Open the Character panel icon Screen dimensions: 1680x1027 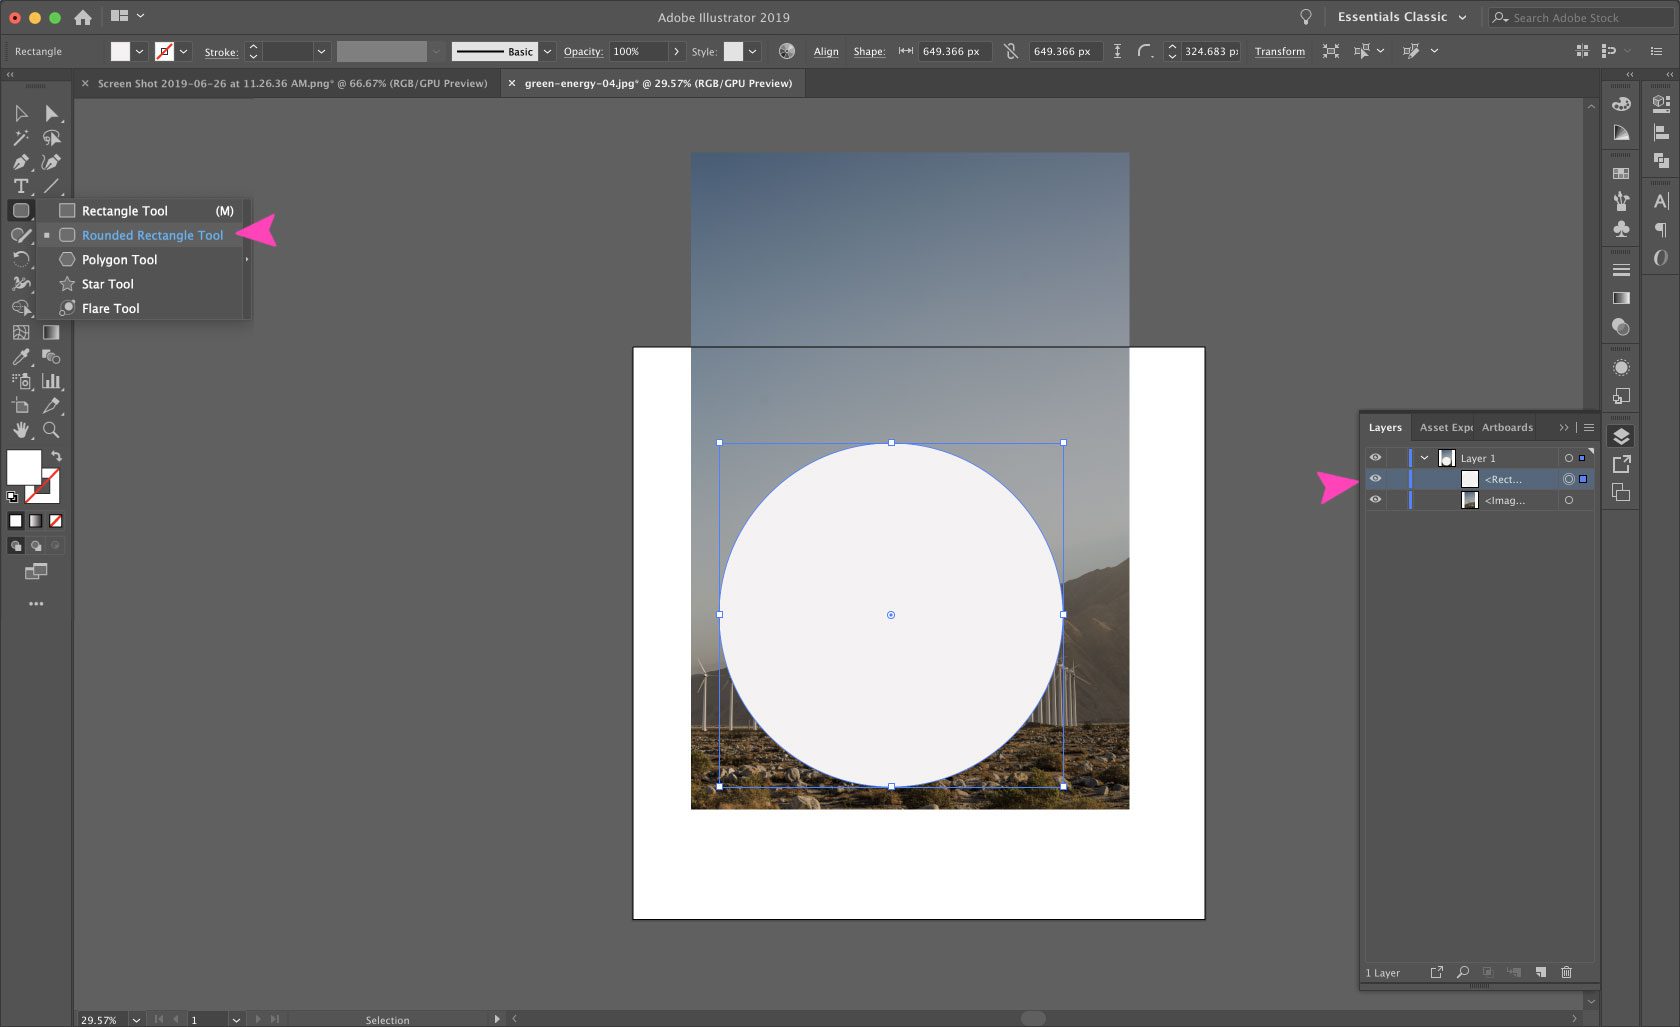point(1661,200)
